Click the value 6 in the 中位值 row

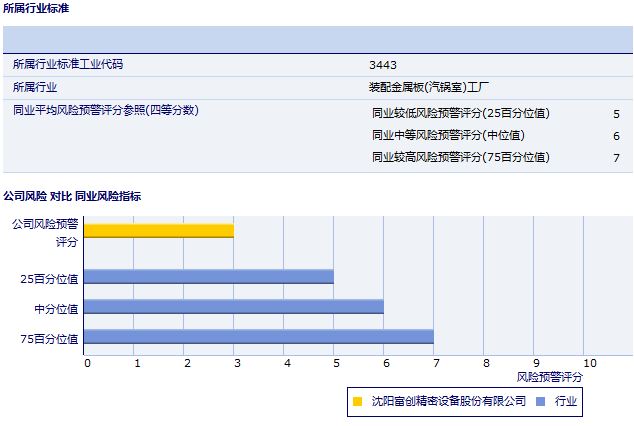616,136
